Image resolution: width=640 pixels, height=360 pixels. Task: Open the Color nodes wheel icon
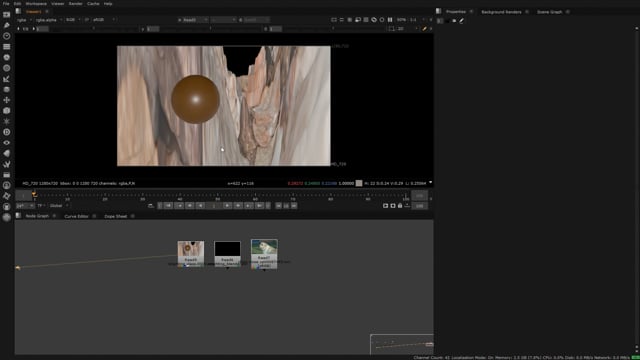pyautogui.click(x=7, y=57)
